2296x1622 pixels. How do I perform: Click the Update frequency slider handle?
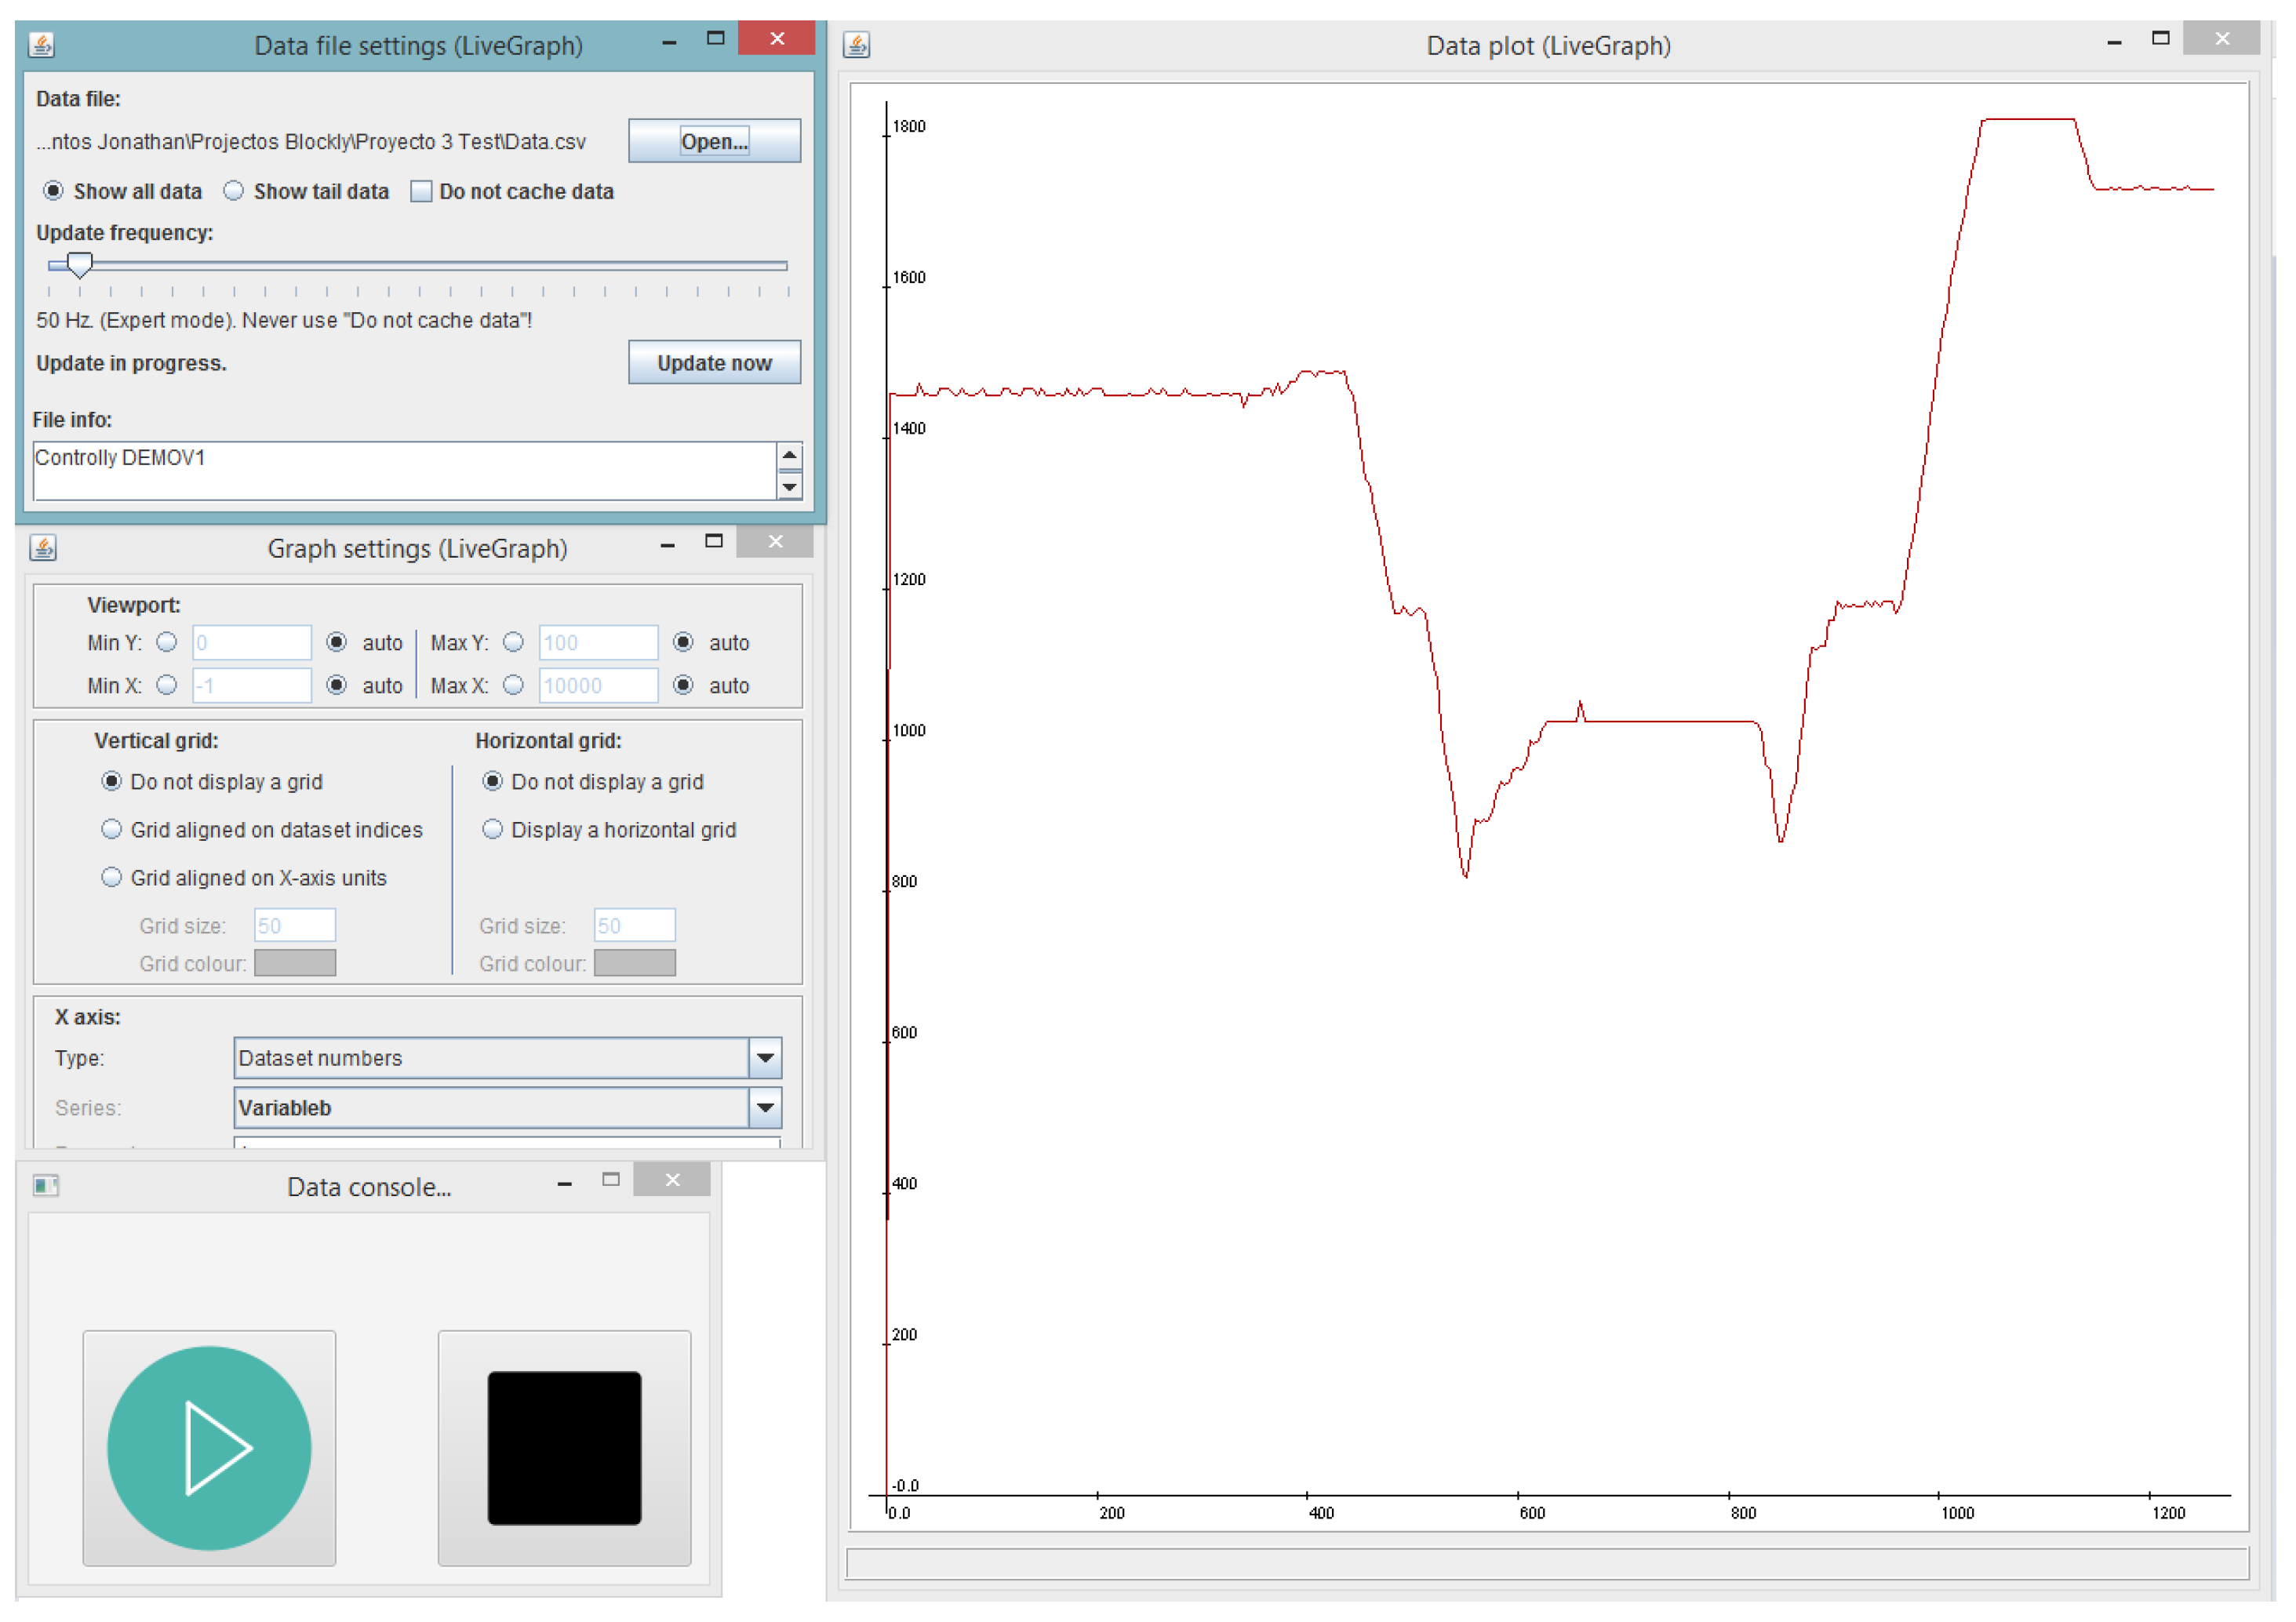click(x=79, y=264)
